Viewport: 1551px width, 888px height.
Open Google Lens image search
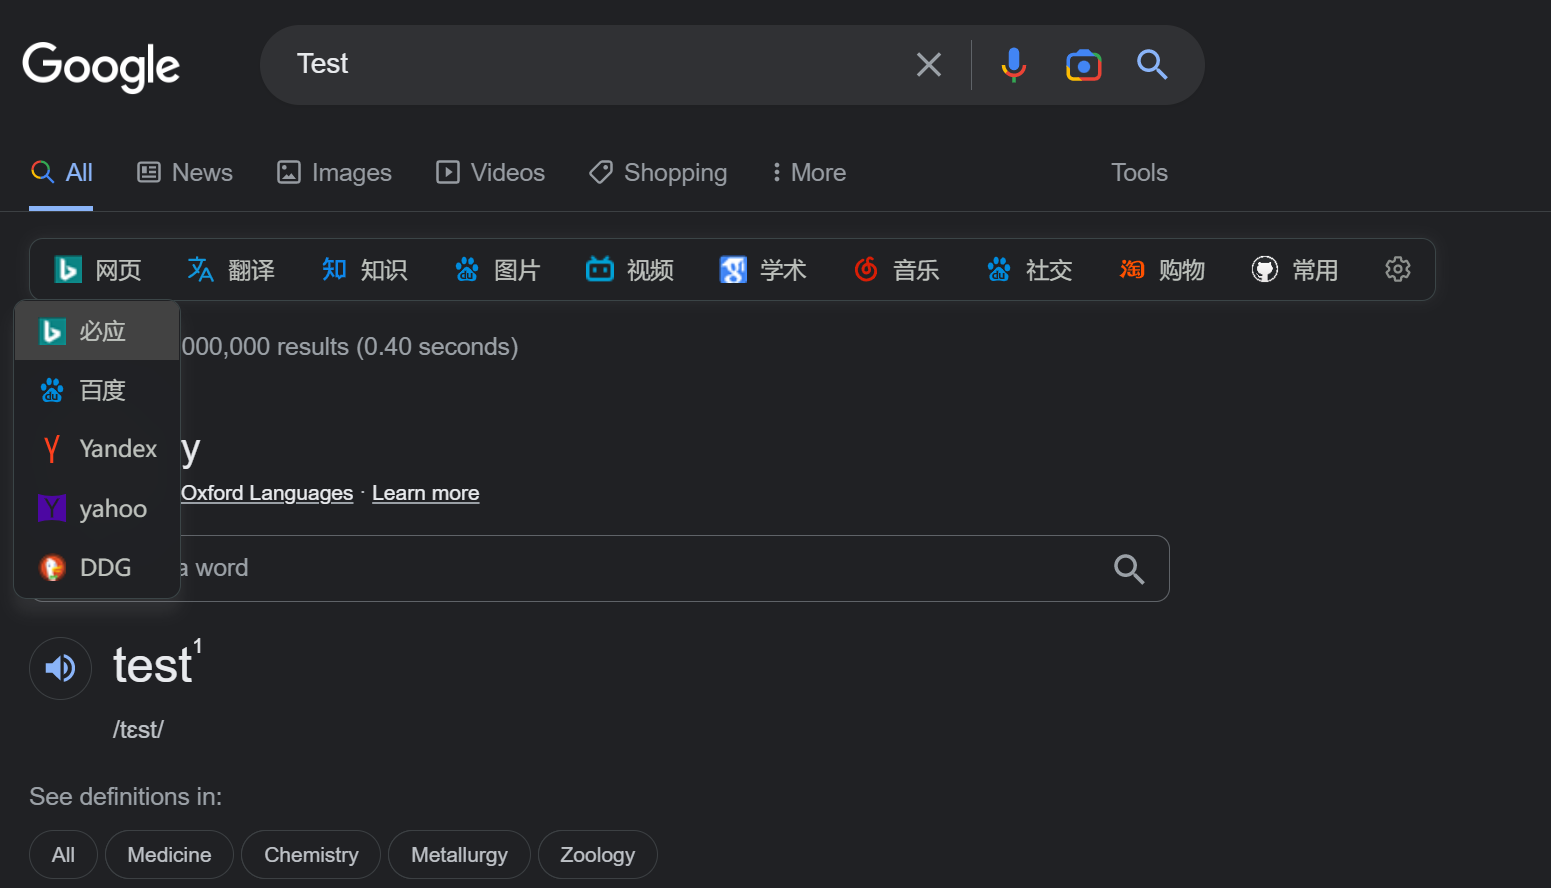click(x=1083, y=65)
